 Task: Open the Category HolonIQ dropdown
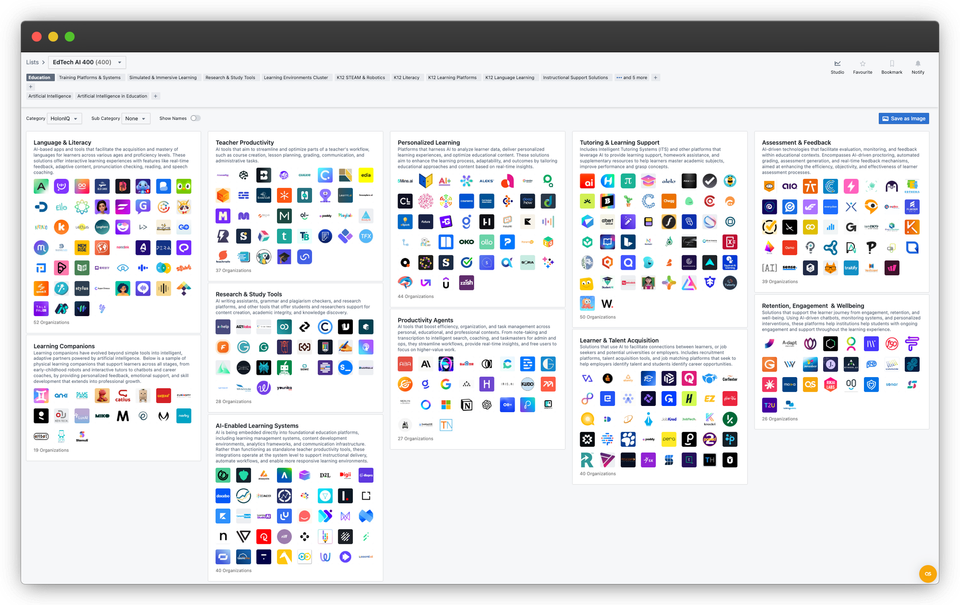click(66, 117)
